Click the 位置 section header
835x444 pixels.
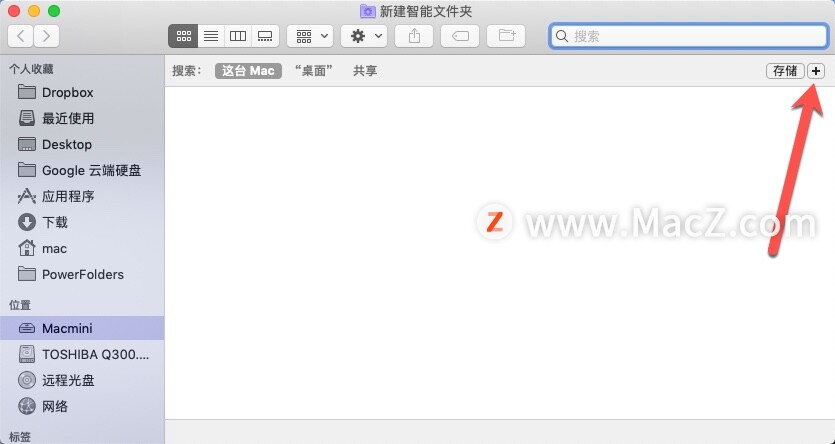point(20,305)
